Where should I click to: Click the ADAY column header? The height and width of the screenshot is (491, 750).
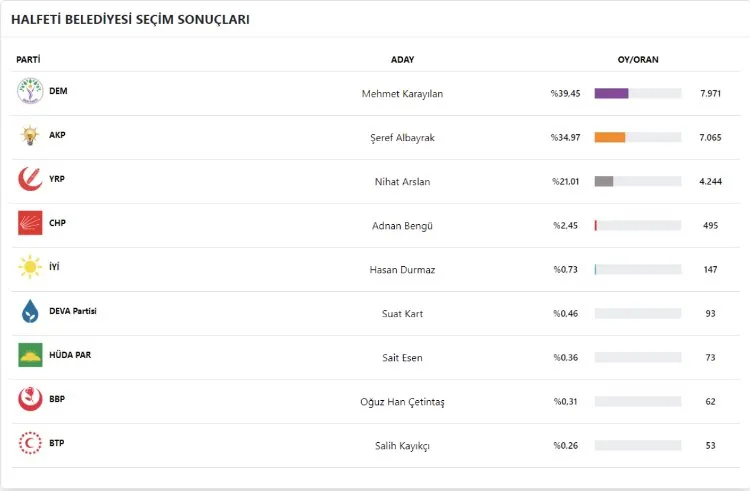402,60
